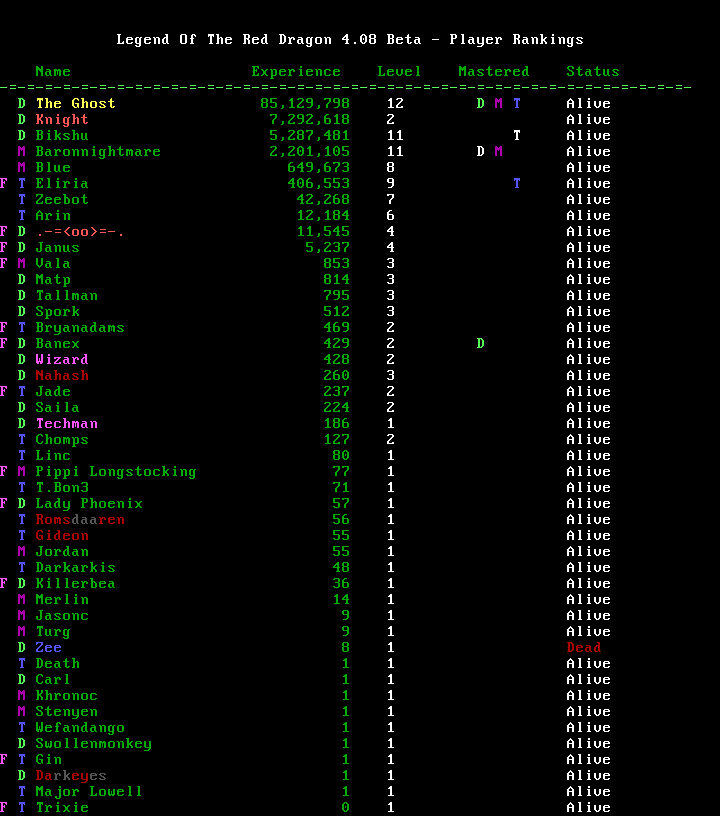Image resolution: width=720 pixels, height=816 pixels.
Task: Select the player Vala
Action: [53, 264]
